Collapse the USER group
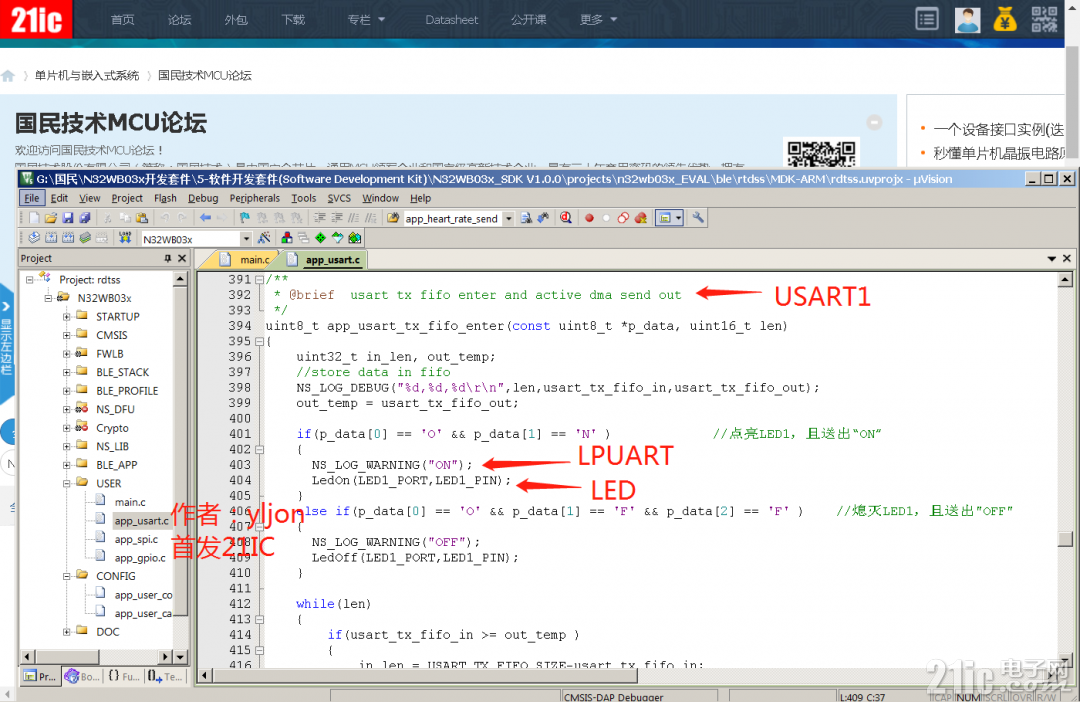This screenshot has height=702, width=1080. tap(67, 483)
